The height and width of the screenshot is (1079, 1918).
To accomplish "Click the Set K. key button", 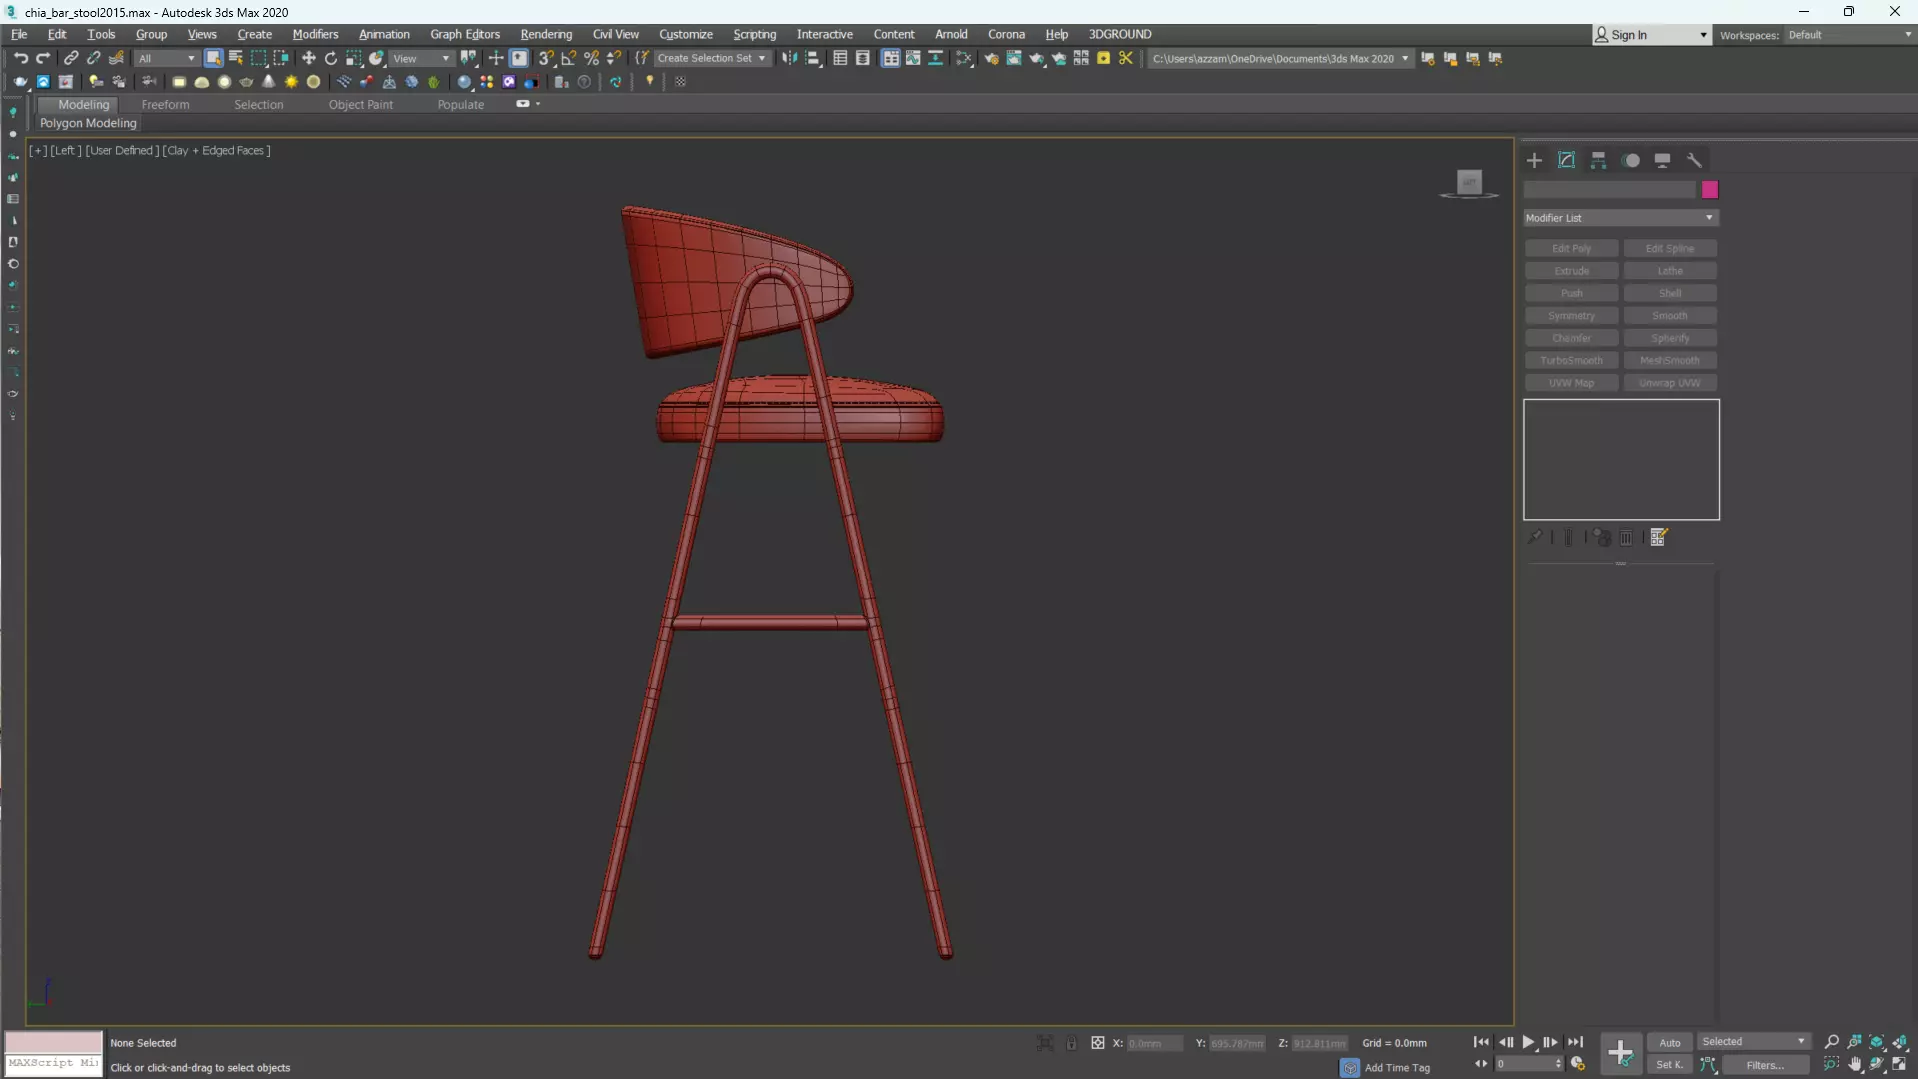I will coord(1670,1065).
